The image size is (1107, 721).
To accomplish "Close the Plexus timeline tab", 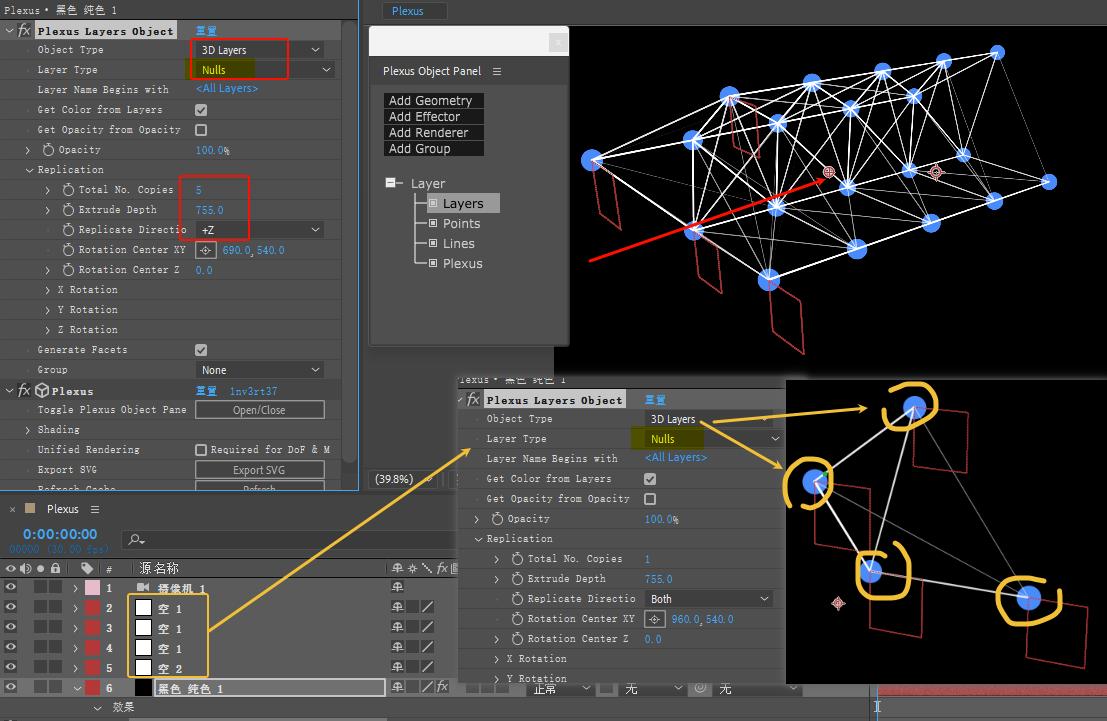I will point(12,509).
